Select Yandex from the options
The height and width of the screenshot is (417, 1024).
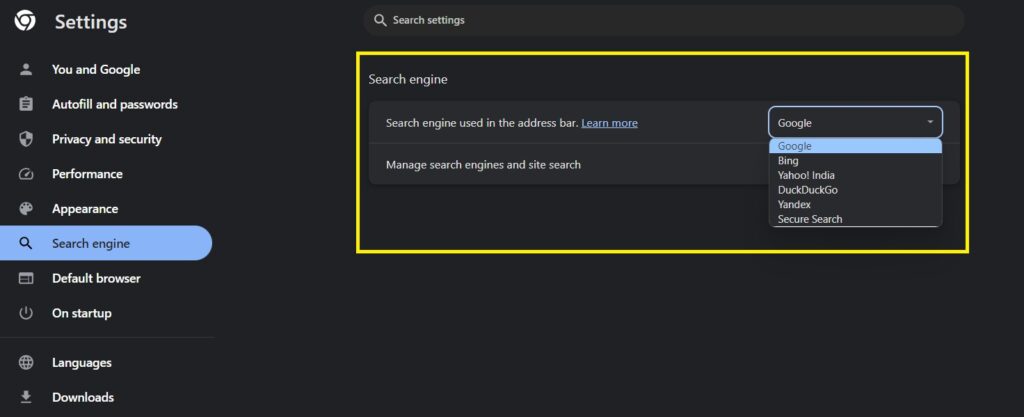coord(856,204)
